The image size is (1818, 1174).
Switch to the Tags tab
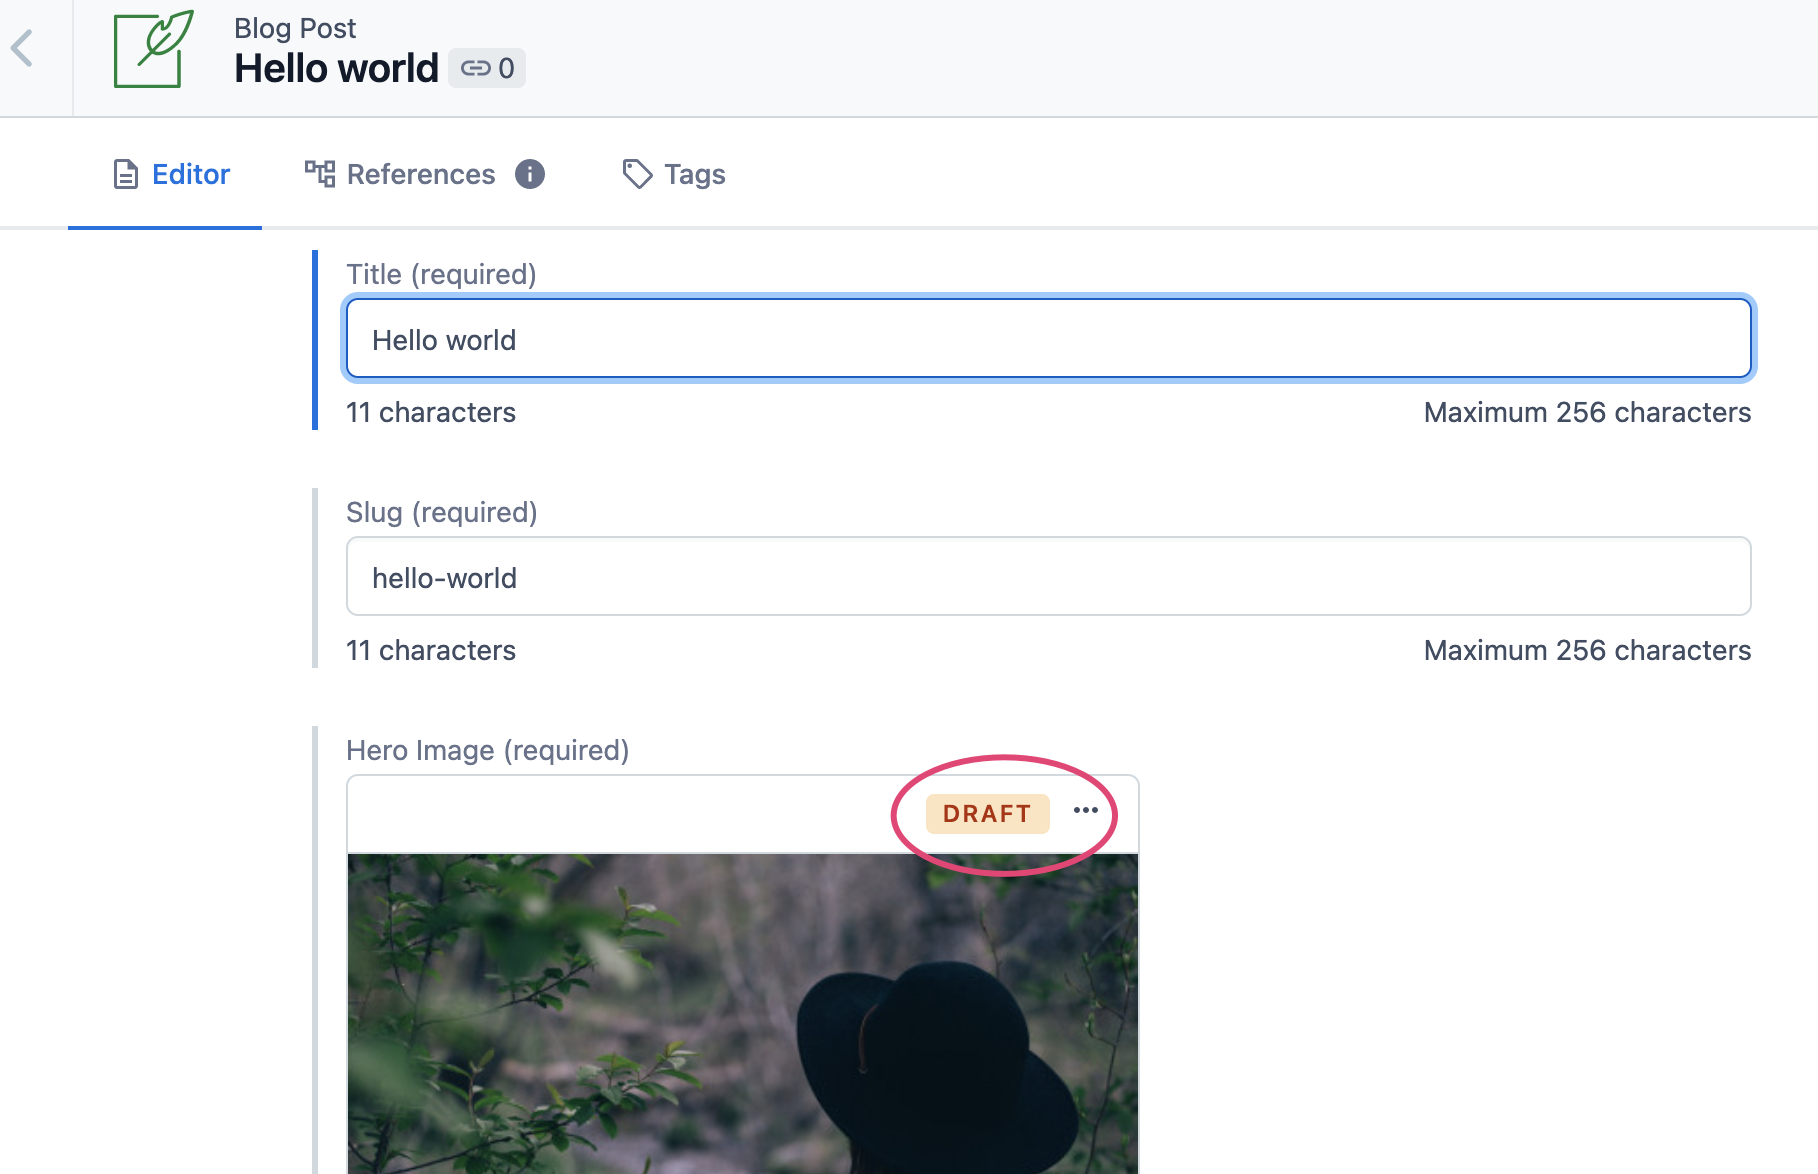click(694, 174)
